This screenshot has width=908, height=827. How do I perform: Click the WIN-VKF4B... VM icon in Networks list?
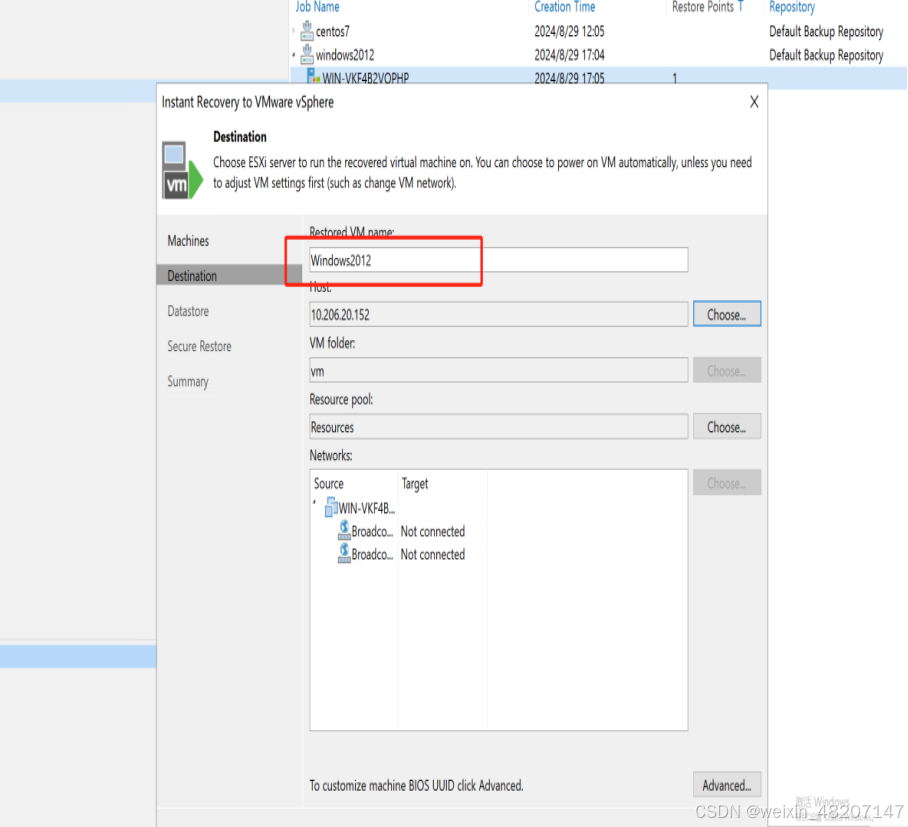pyautogui.click(x=331, y=507)
